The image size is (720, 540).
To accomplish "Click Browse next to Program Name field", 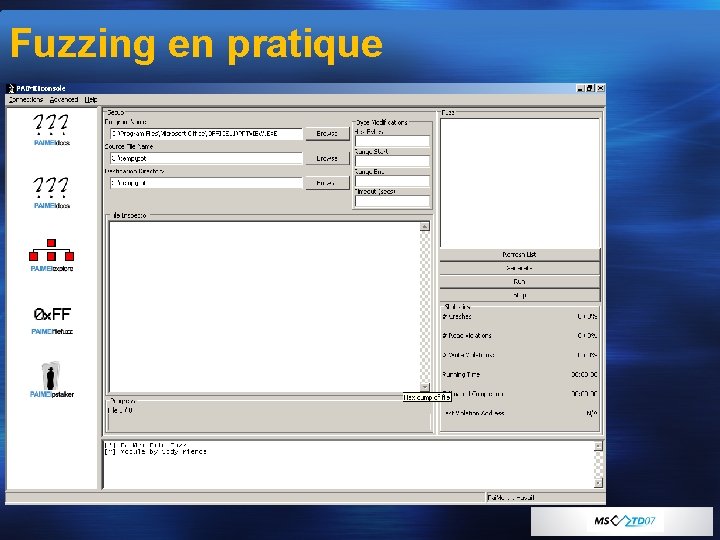I will coord(327,134).
